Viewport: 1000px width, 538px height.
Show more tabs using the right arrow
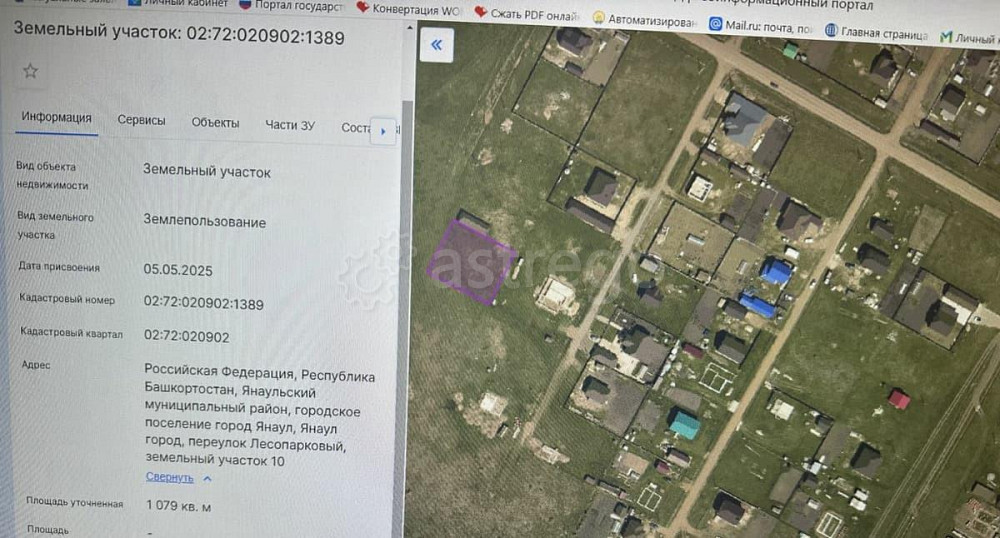pos(383,131)
